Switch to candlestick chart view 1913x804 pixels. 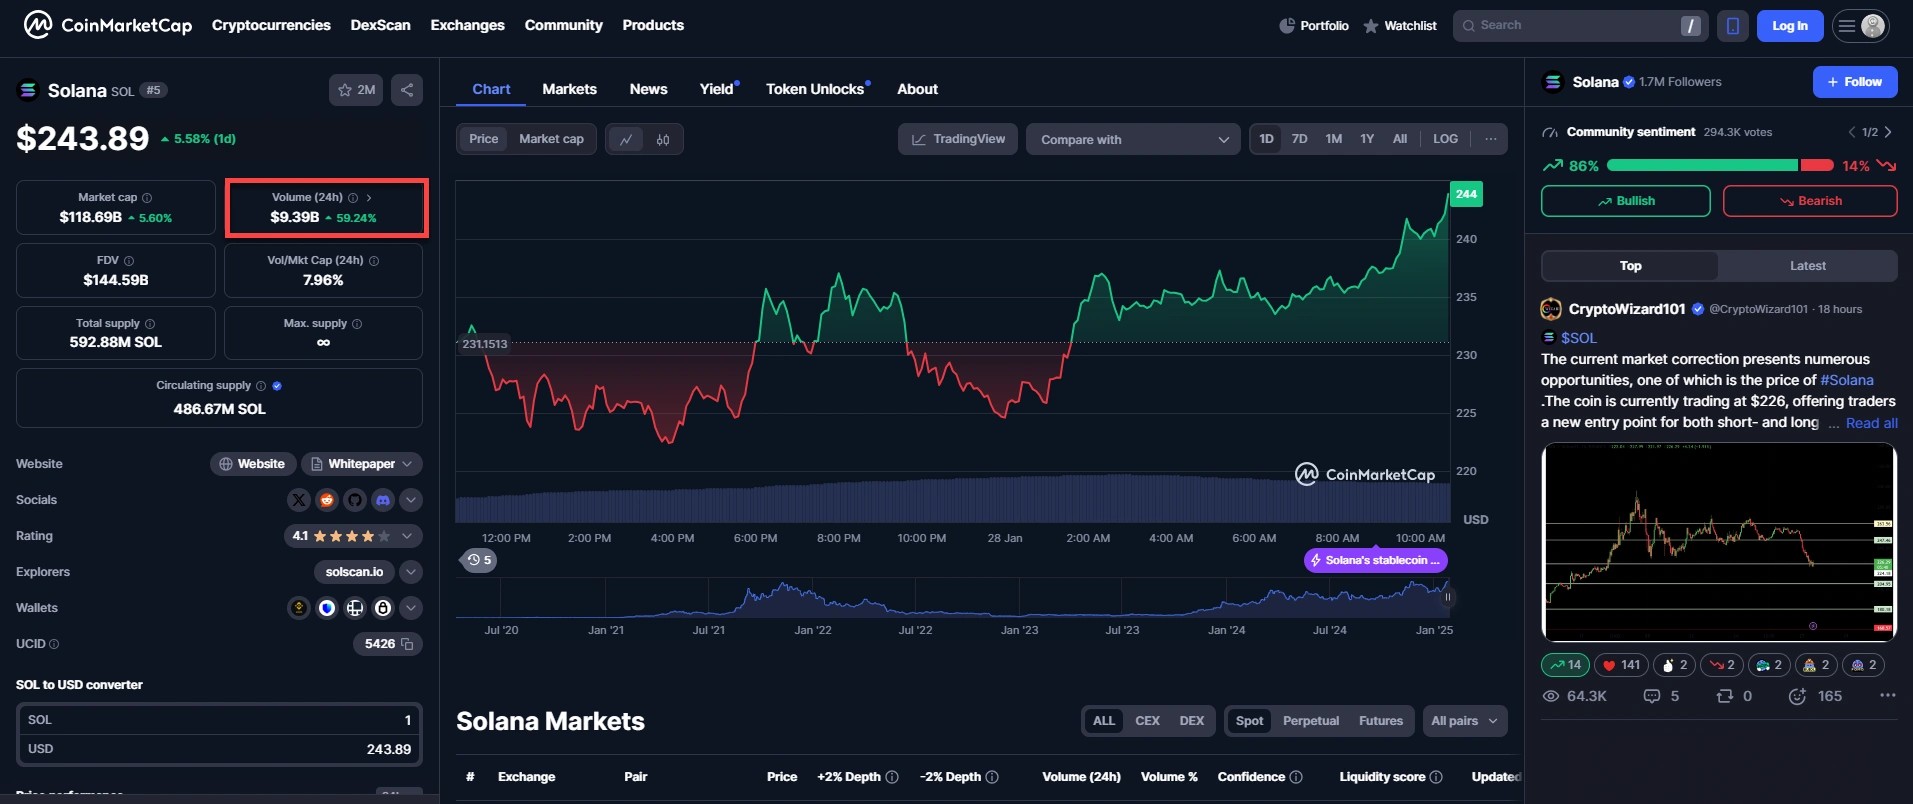tap(663, 139)
